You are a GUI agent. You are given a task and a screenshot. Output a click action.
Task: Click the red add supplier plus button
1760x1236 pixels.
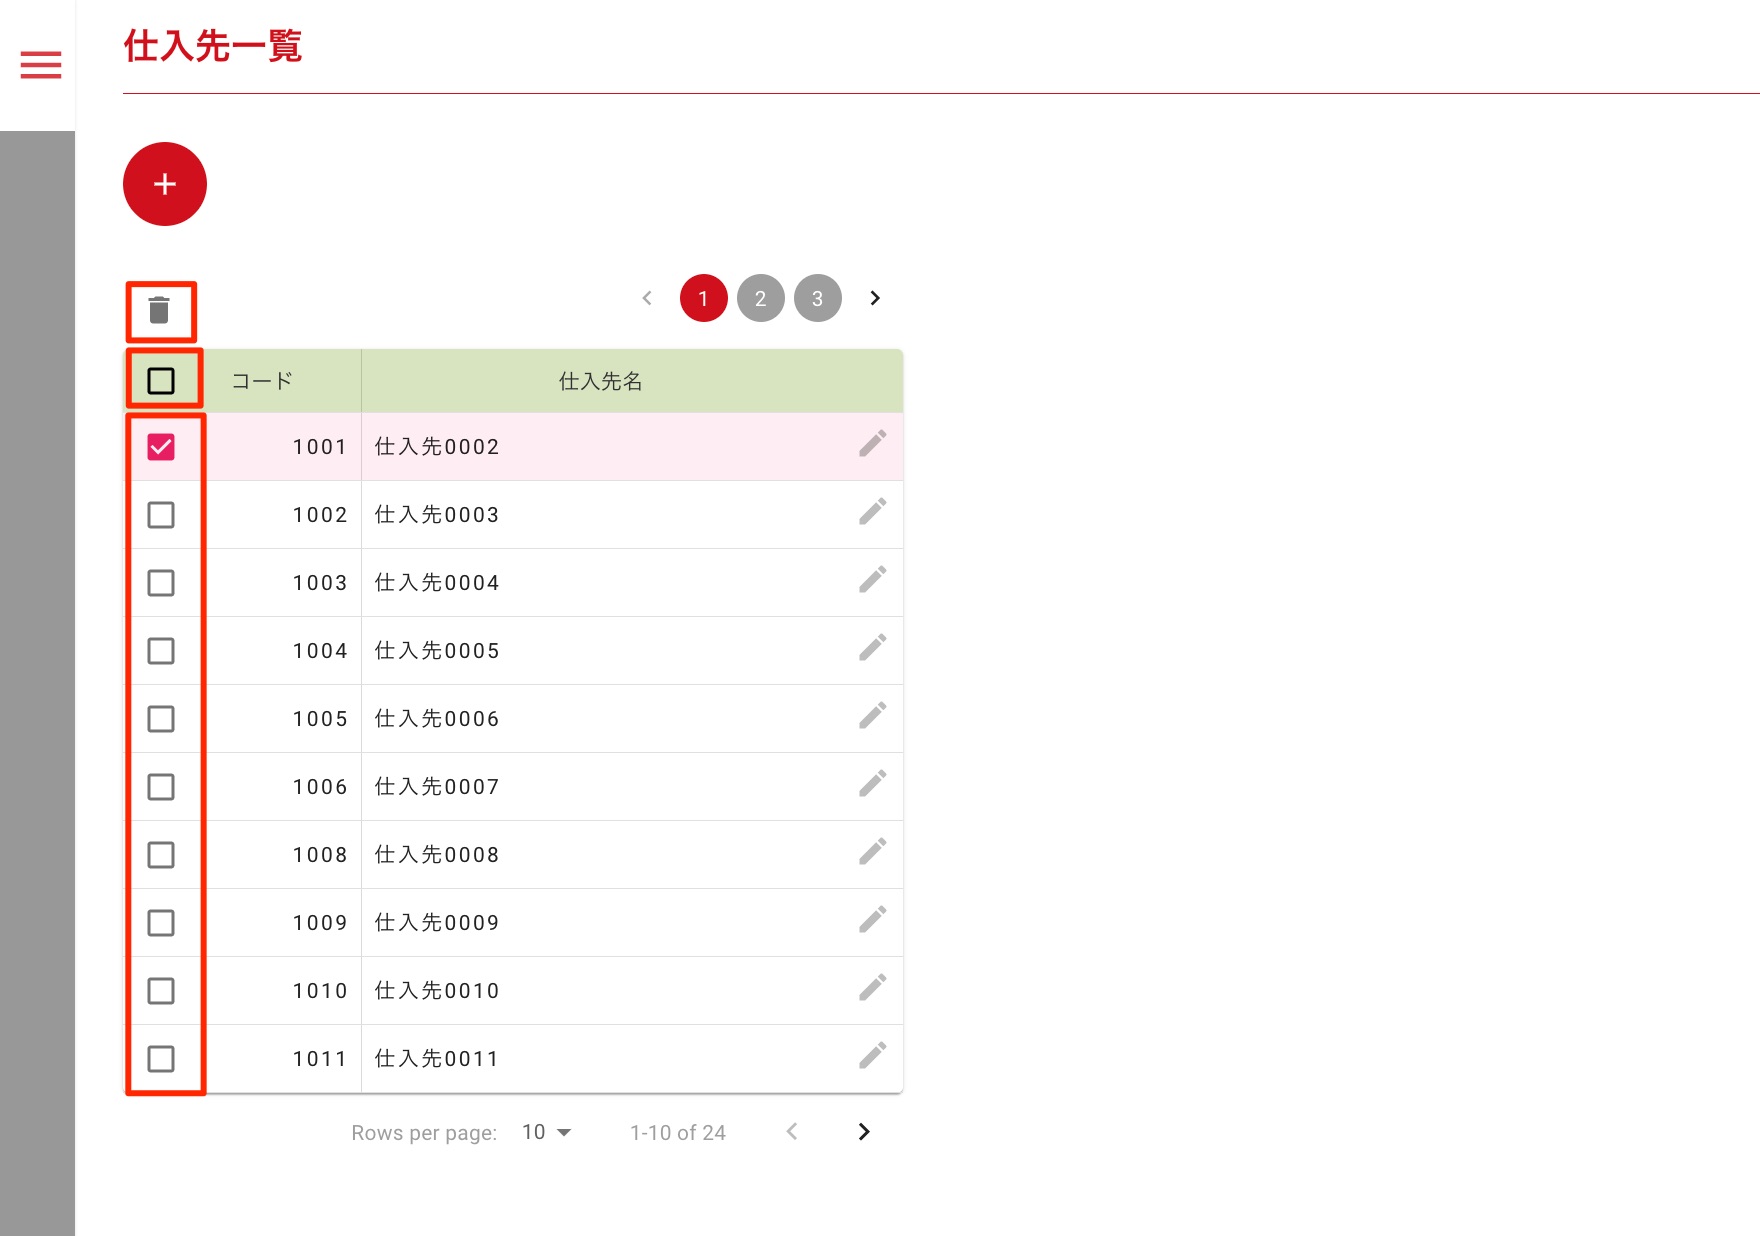[165, 184]
